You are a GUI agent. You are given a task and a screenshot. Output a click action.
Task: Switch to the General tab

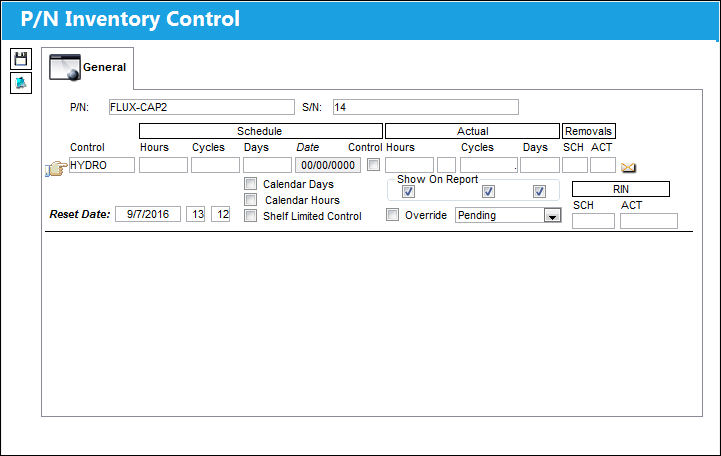[x=88, y=68]
